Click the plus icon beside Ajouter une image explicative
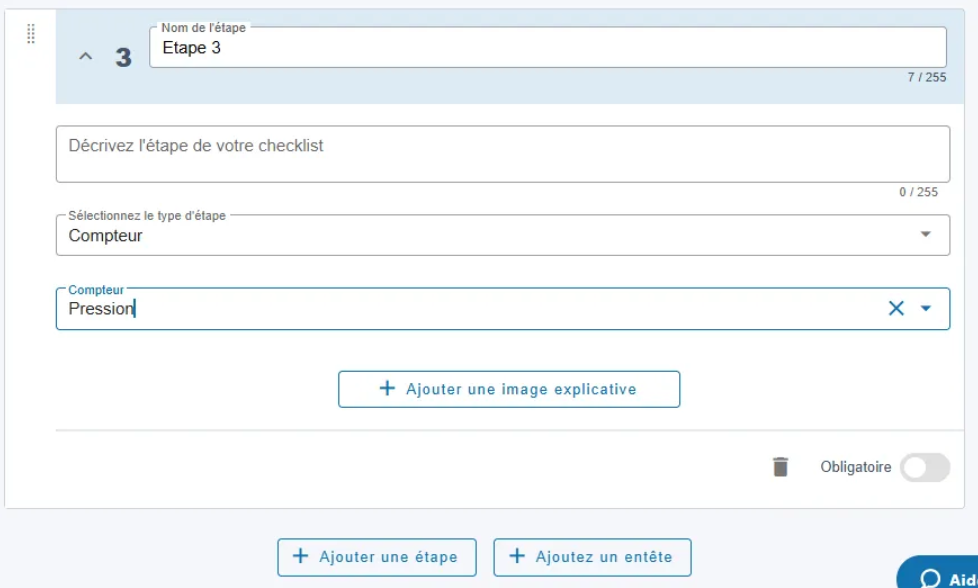978x588 pixels. point(387,388)
